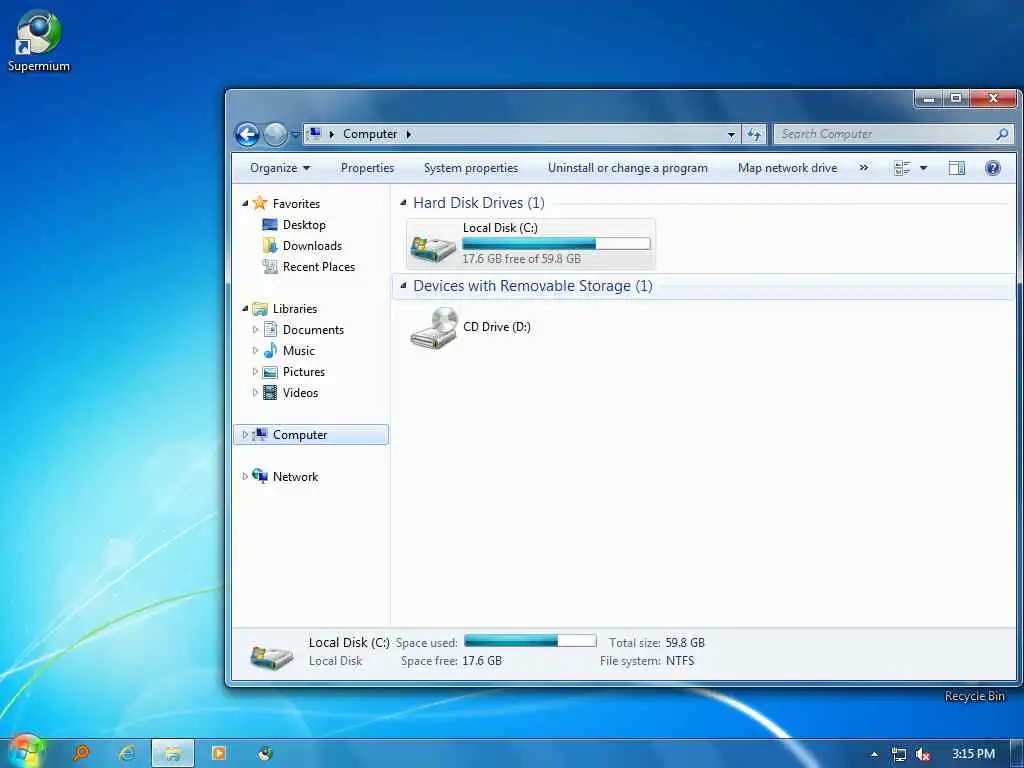
Task: Click the Videos film icon
Action: [270, 392]
